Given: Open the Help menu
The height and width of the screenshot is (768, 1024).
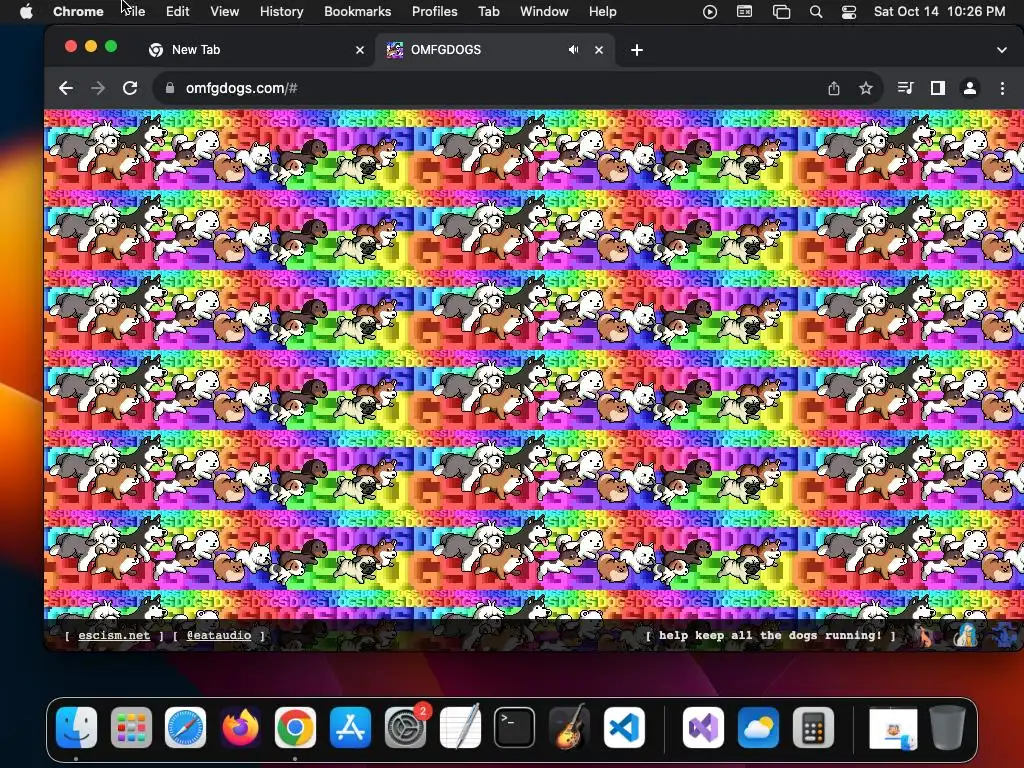Looking at the screenshot, I should (602, 11).
